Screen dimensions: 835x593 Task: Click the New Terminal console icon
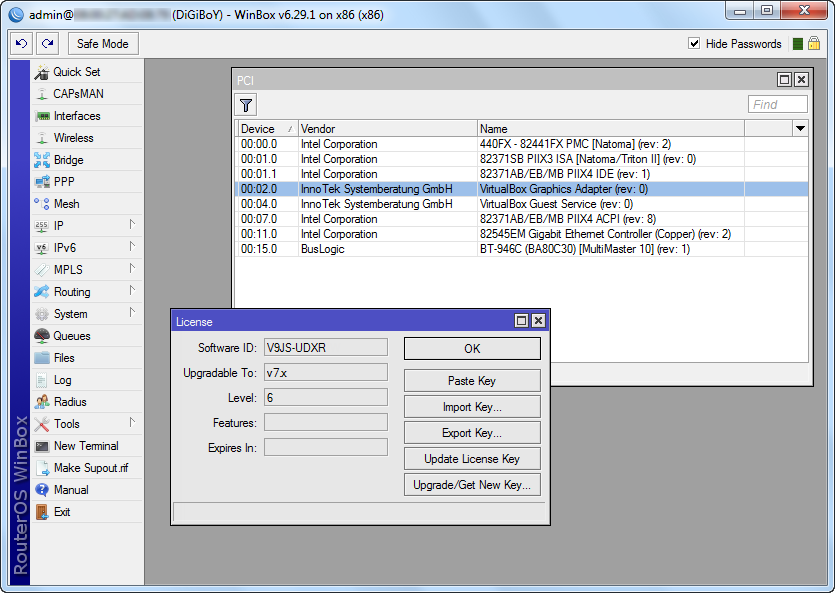pos(42,446)
